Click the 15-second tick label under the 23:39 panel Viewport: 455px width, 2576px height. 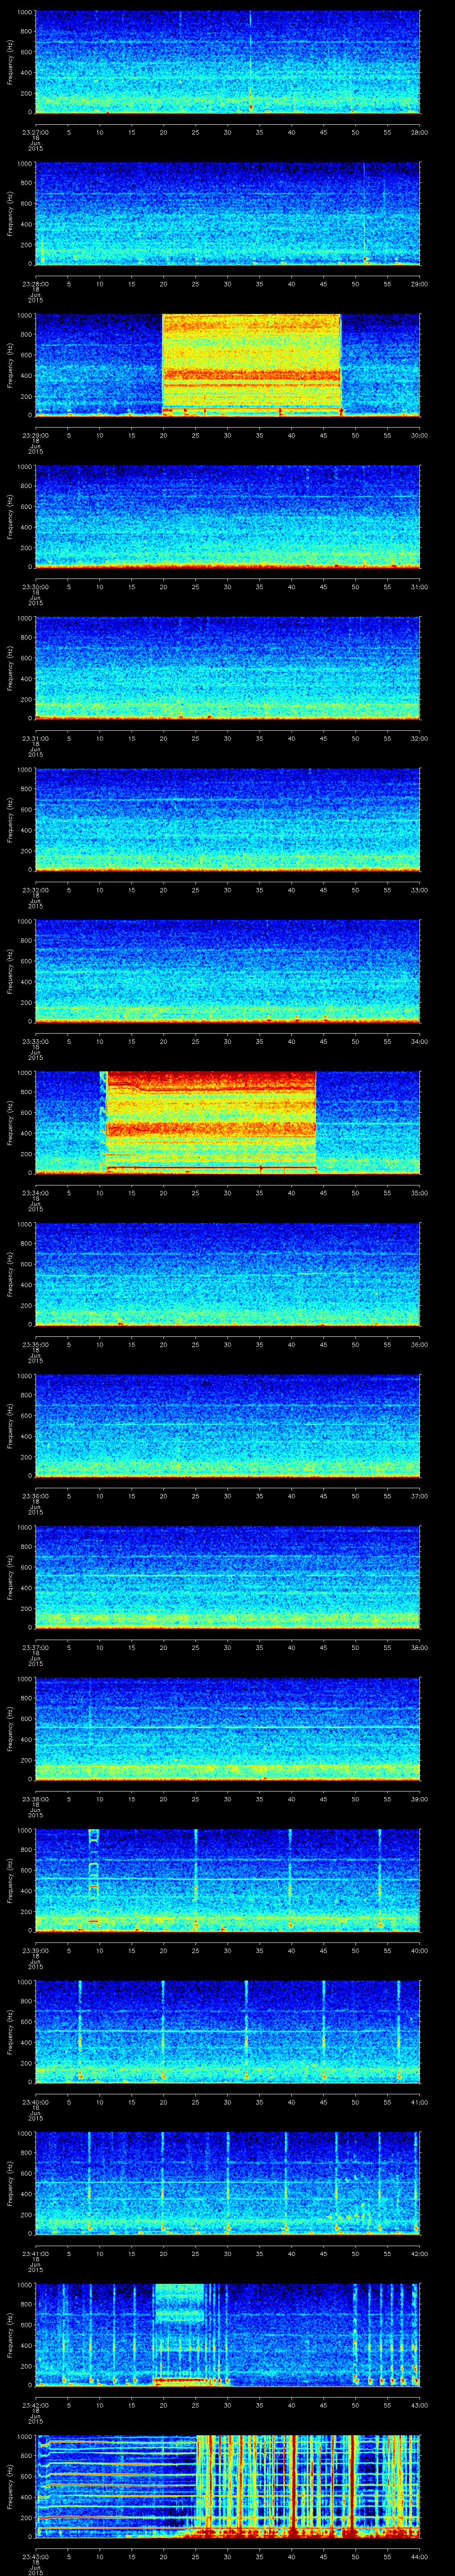coord(131,1951)
